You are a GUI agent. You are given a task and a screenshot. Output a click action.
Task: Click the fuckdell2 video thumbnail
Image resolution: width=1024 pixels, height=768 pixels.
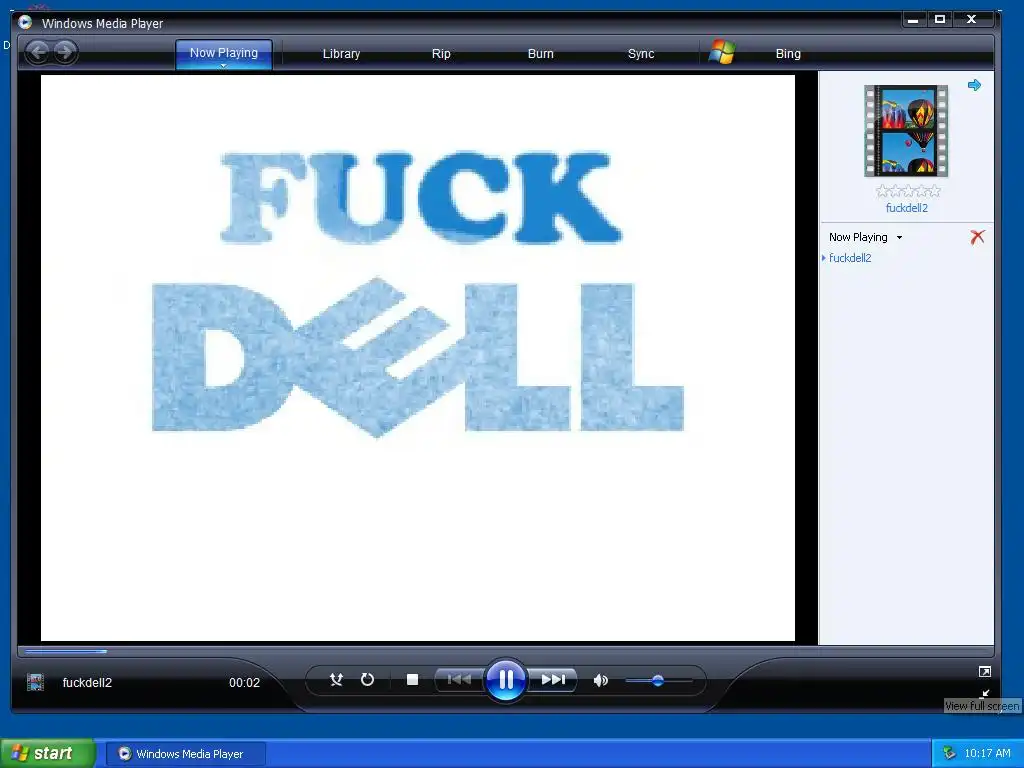click(906, 131)
